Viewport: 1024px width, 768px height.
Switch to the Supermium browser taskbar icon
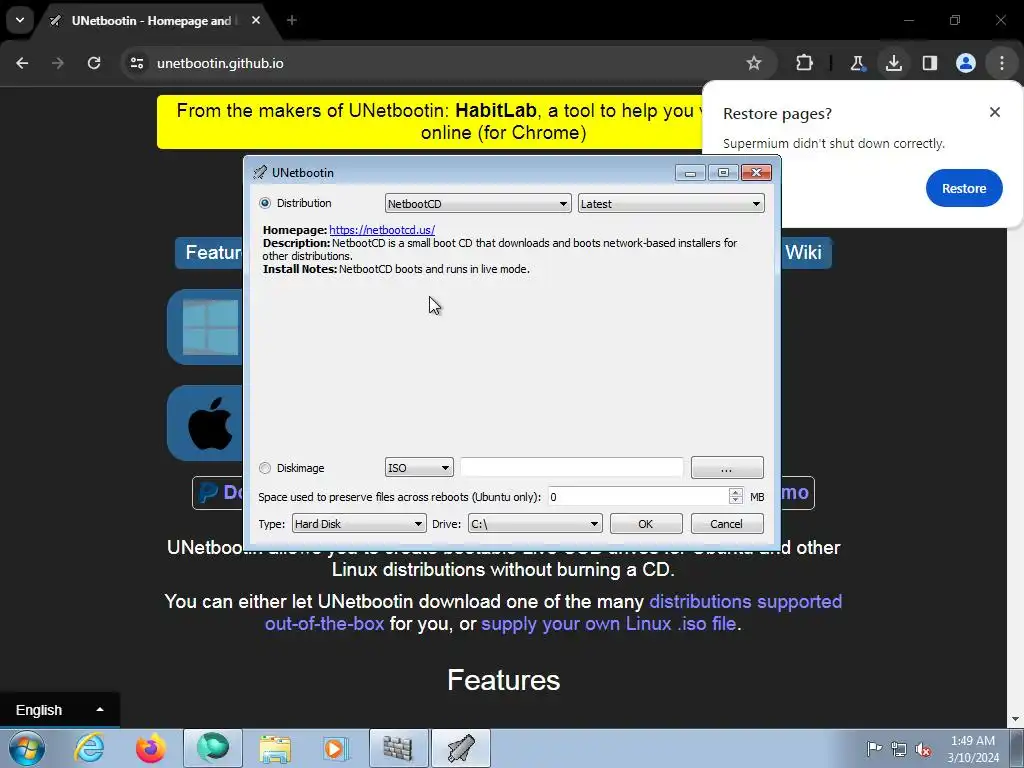click(213, 748)
